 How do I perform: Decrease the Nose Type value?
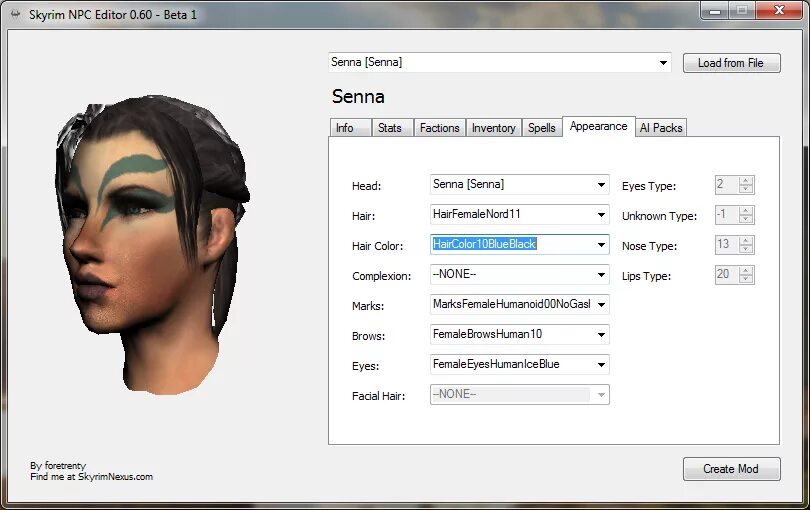pos(745,249)
